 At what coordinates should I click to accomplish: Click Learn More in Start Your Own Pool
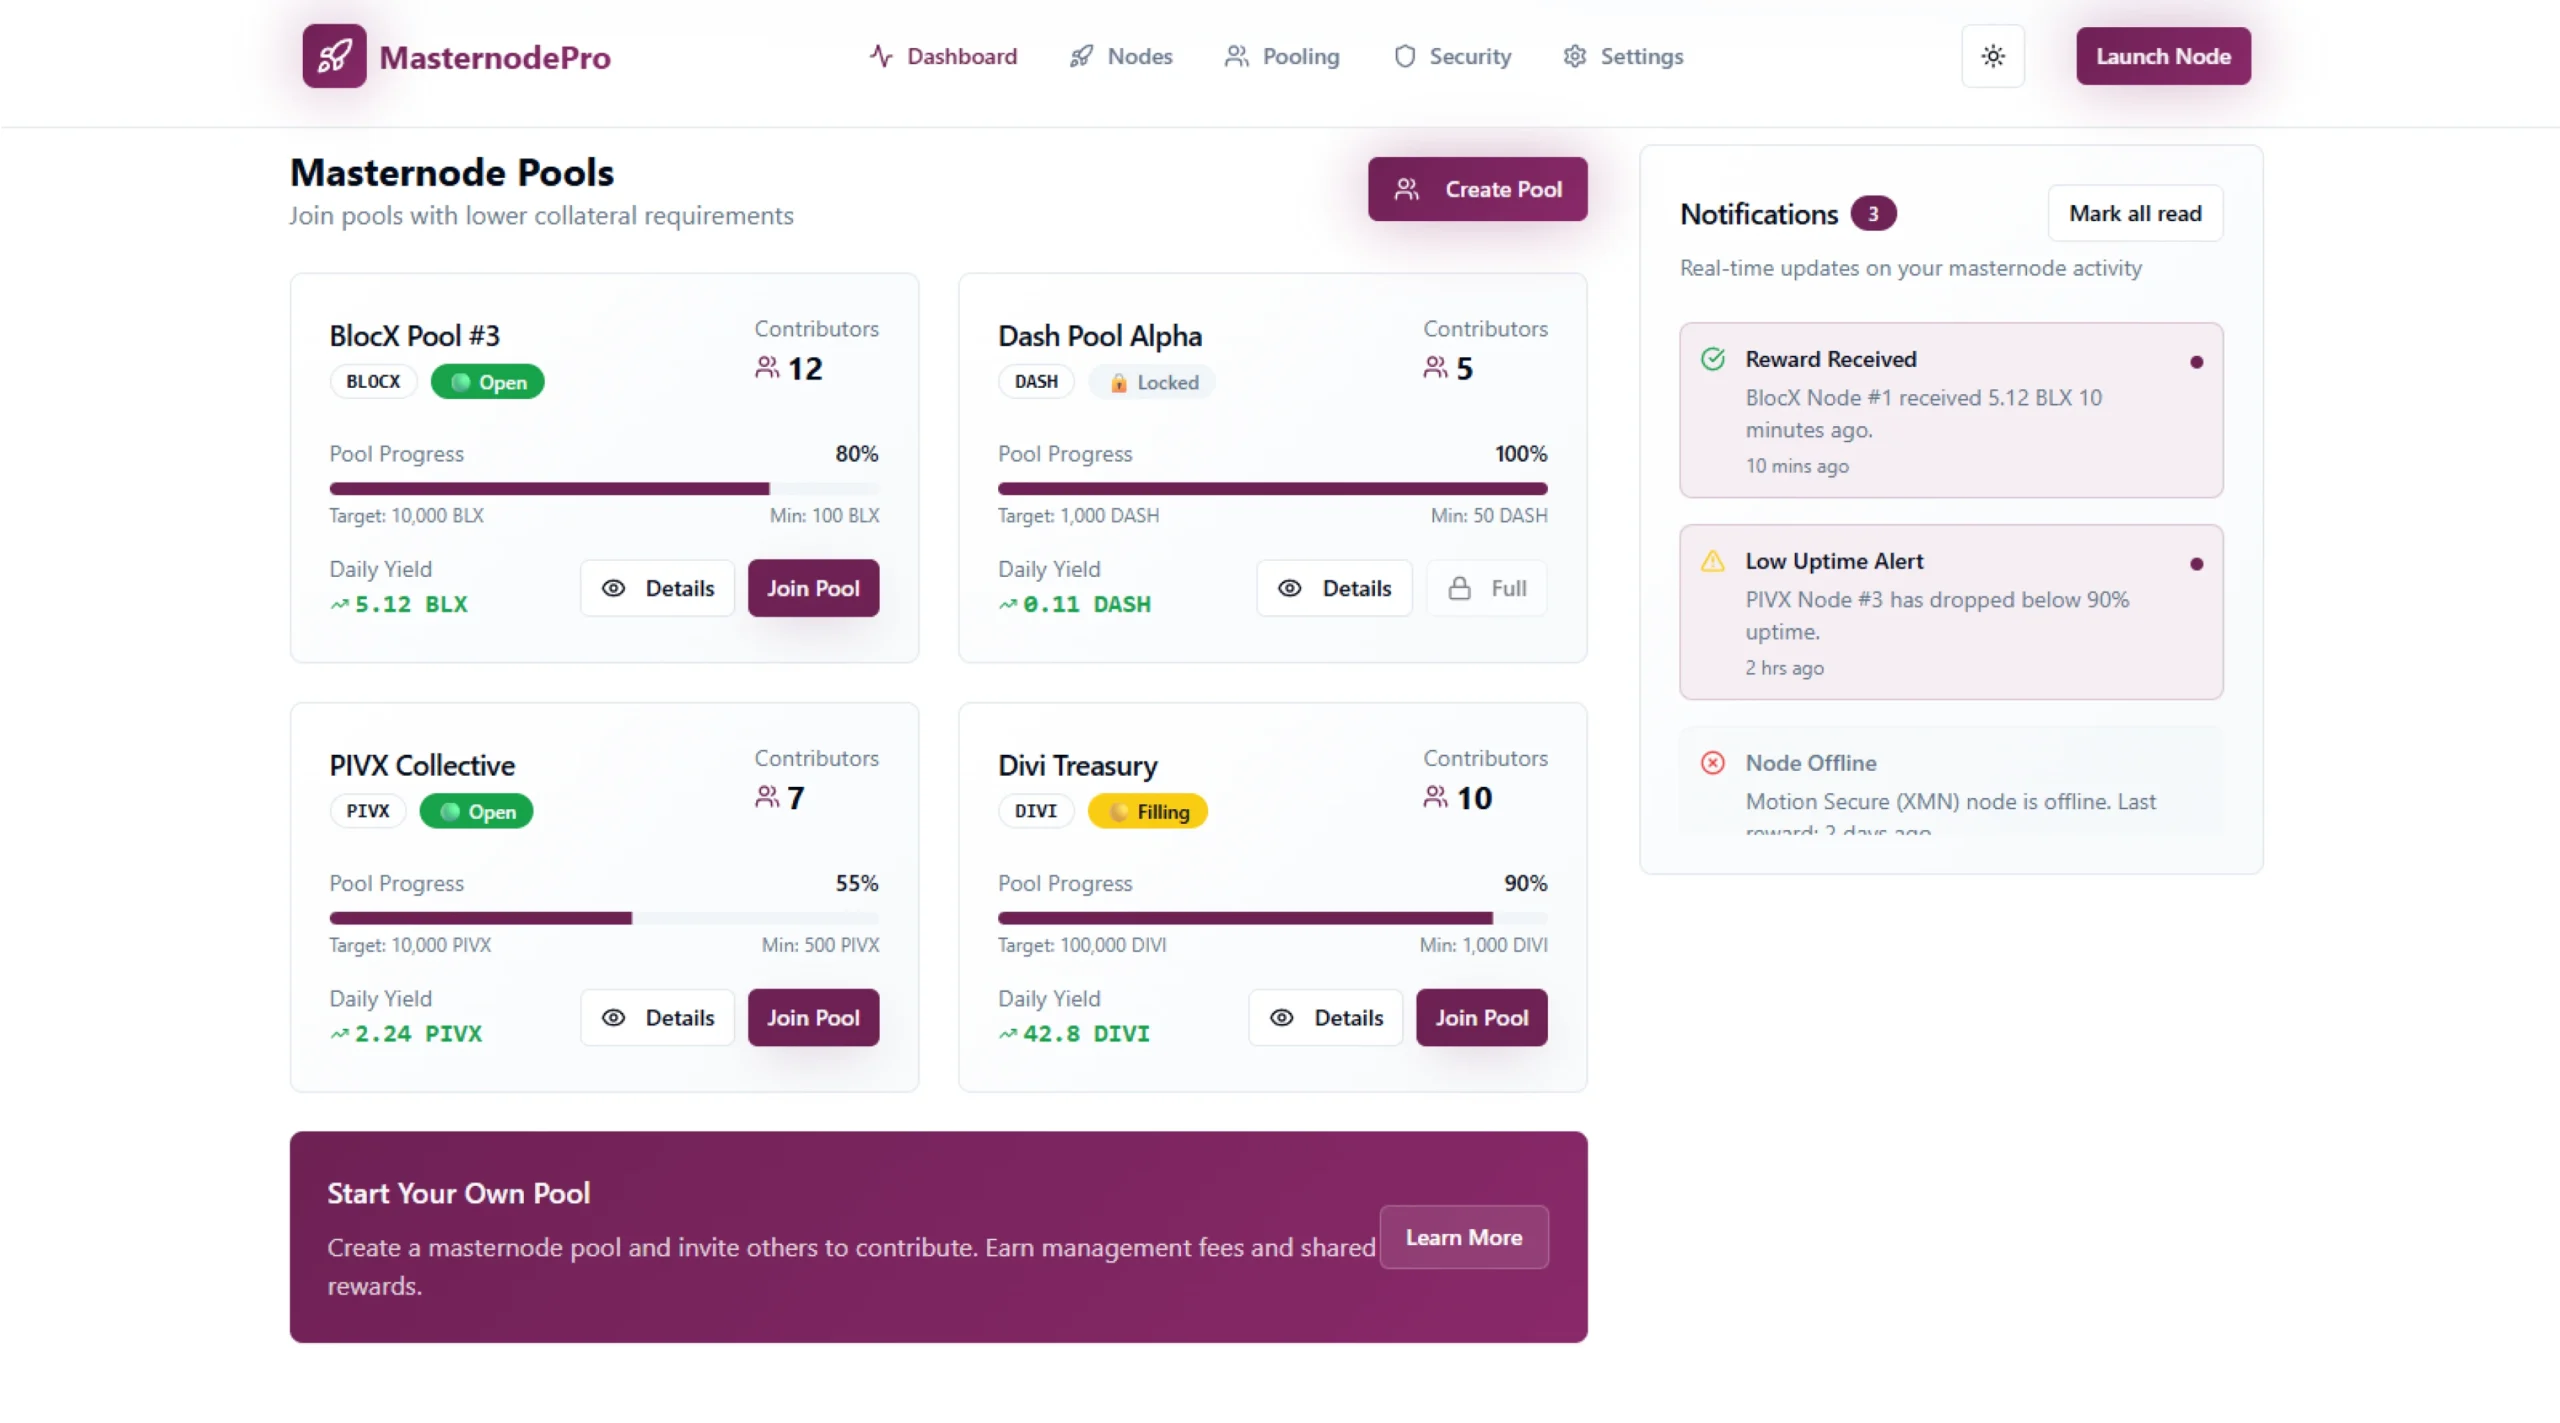click(1463, 1237)
